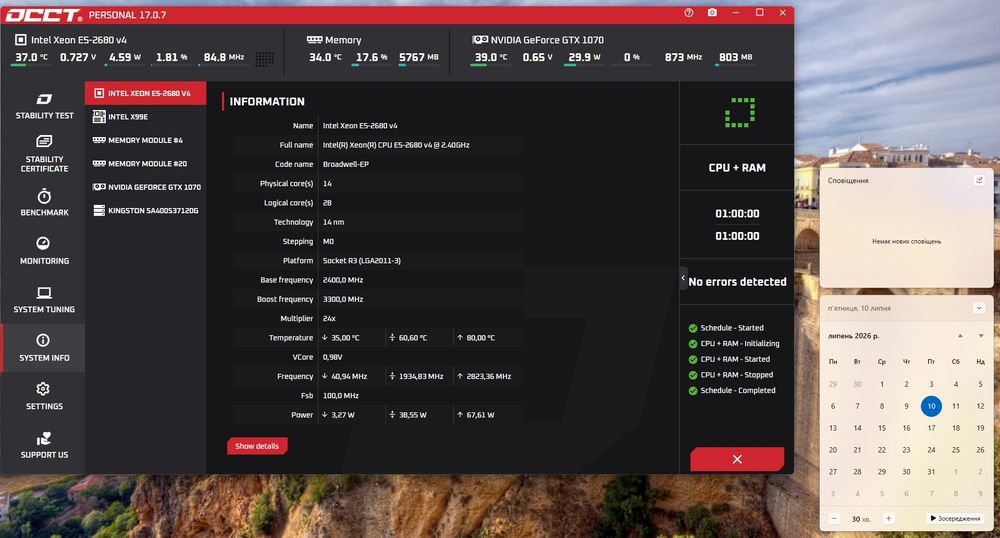This screenshot has width=1000, height=538.
Task: Collapse the calendar panel chevron
Action: point(979,308)
